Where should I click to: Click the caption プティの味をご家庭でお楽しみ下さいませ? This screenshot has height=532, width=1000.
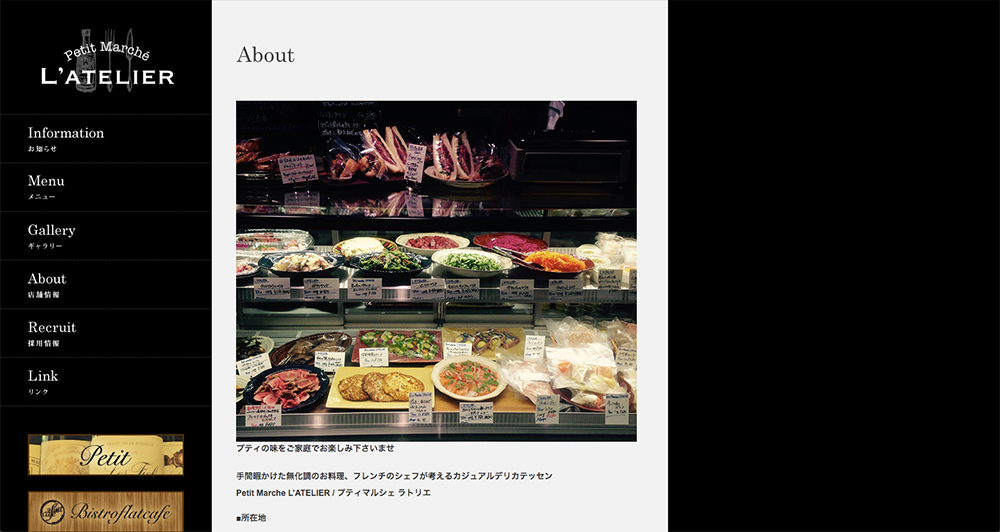coord(315,448)
